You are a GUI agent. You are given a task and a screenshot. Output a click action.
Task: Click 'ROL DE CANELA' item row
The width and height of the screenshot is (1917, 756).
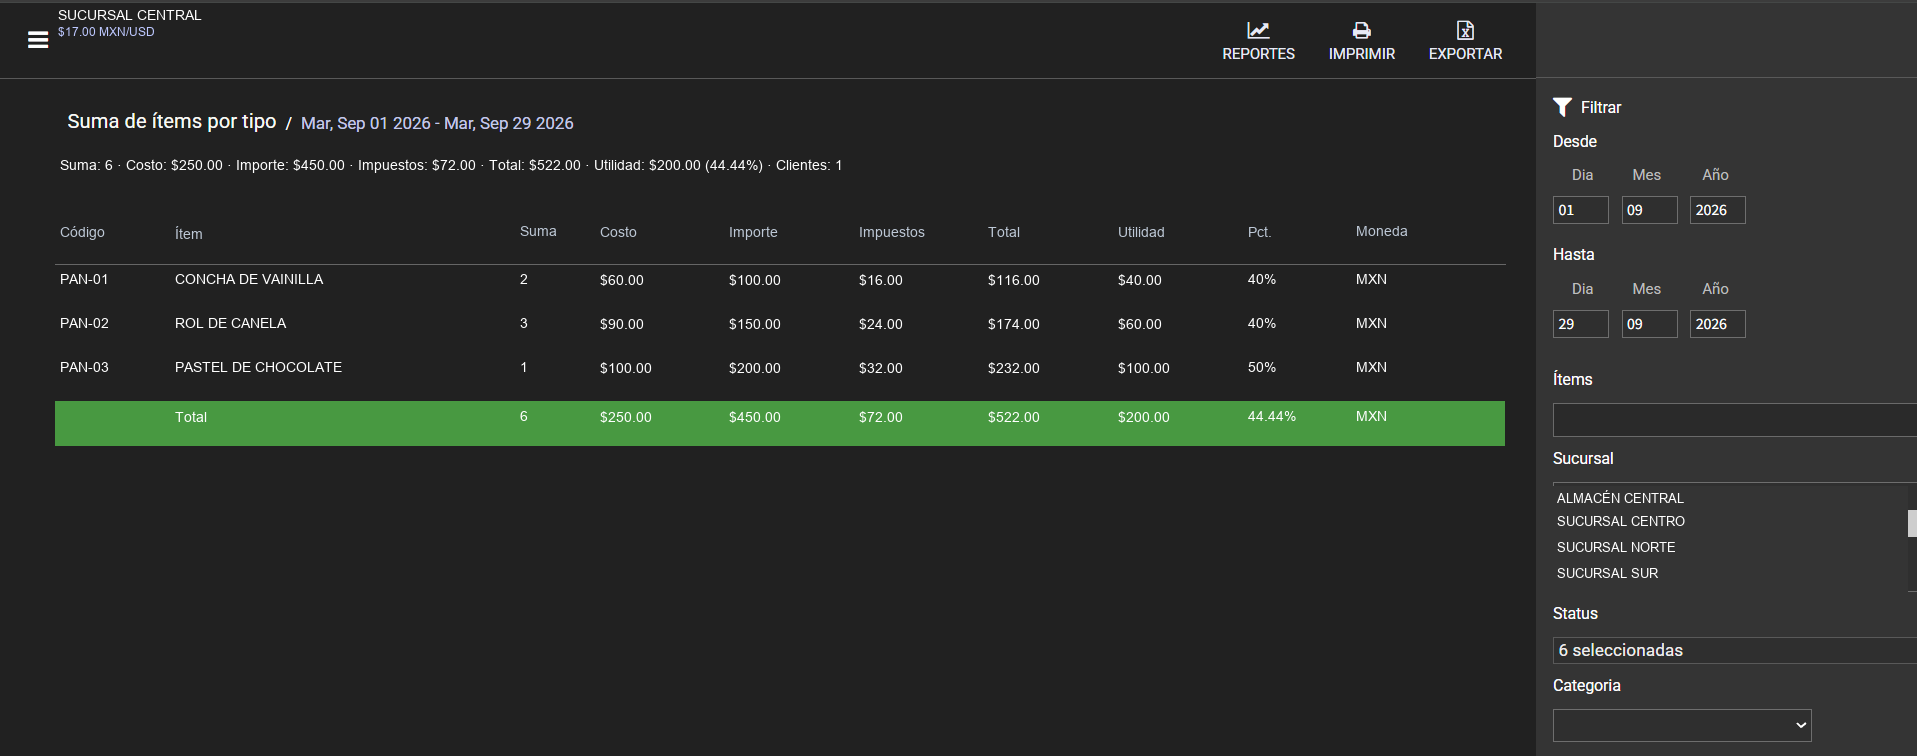[230, 323]
